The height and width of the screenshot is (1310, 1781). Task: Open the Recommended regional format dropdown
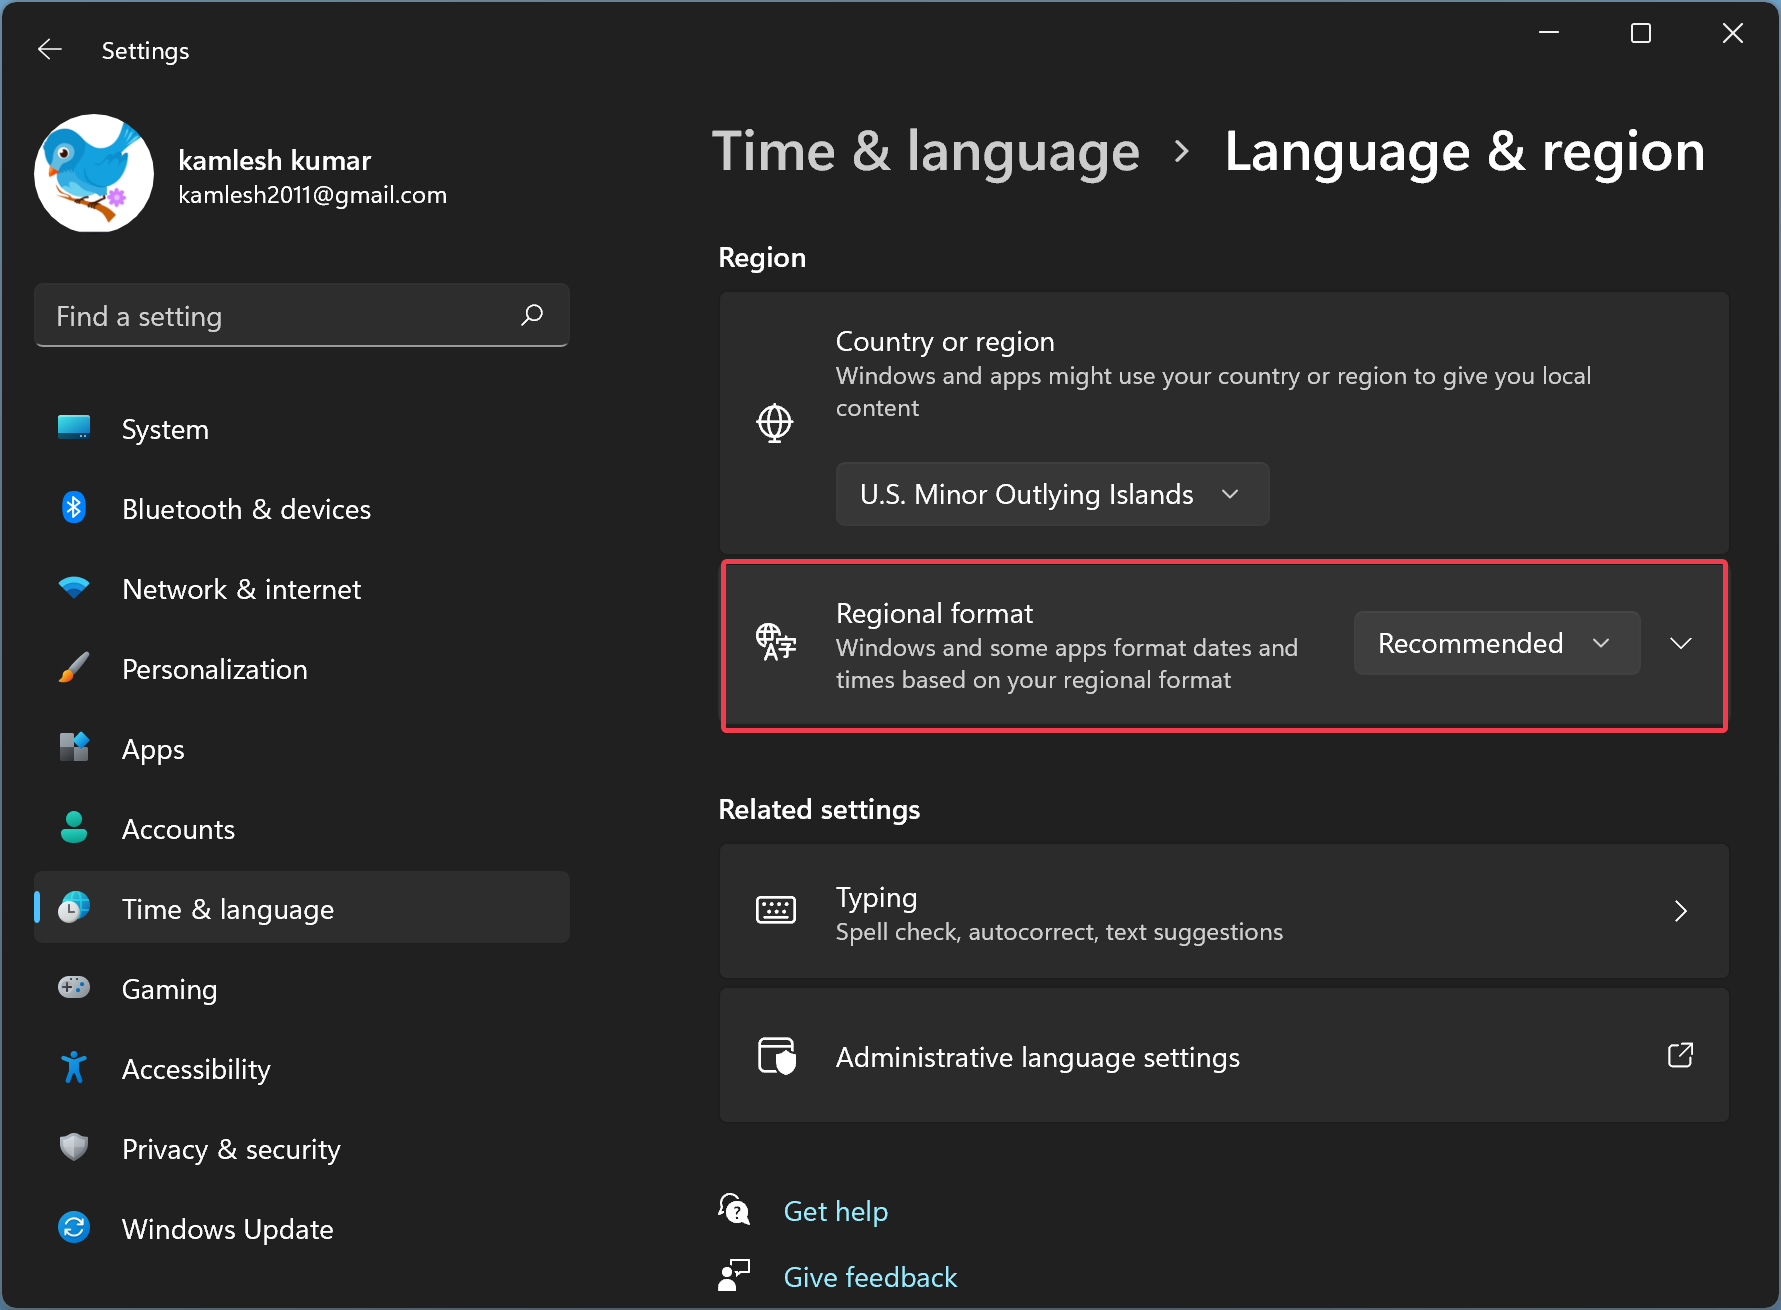[x=1497, y=643]
